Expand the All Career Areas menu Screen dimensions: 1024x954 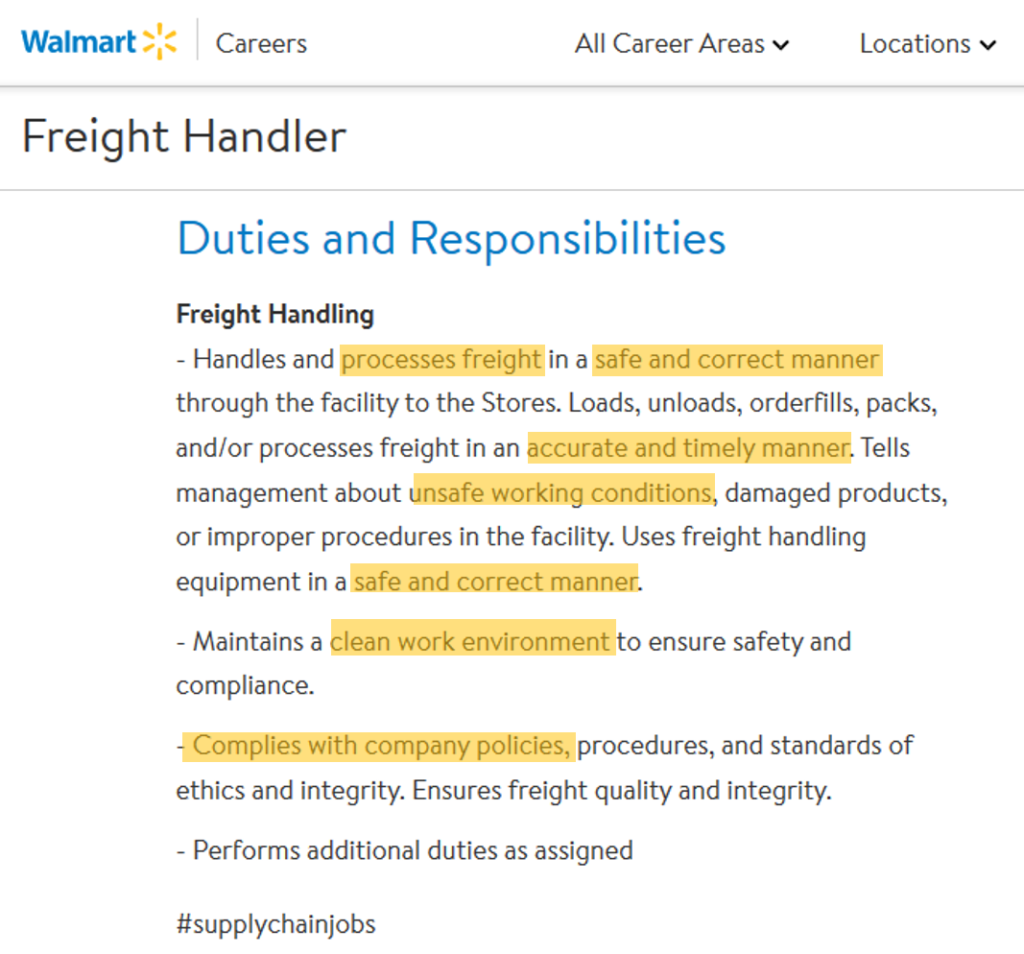(682, 44)
